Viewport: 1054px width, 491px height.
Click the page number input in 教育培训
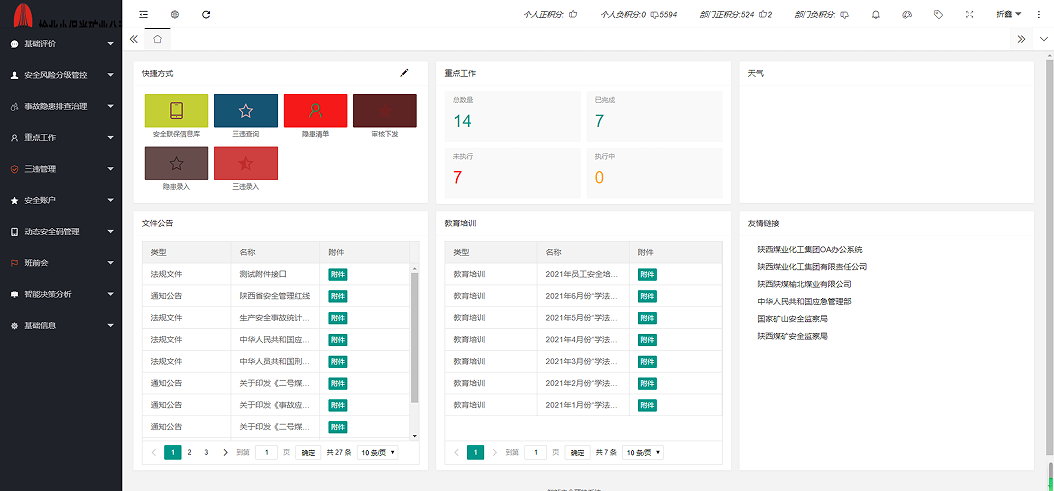537,453
